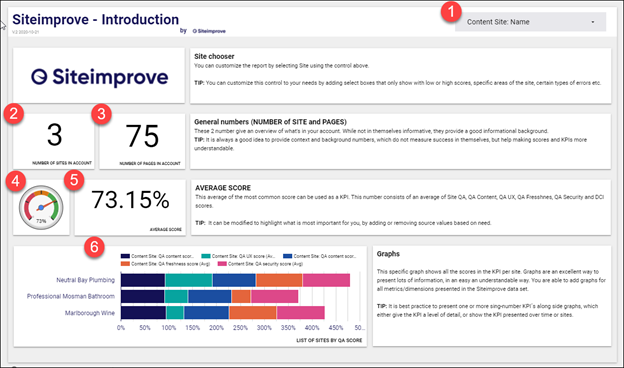
Task: Click the 250% x-axis tick label
Action: click(240, 328)
